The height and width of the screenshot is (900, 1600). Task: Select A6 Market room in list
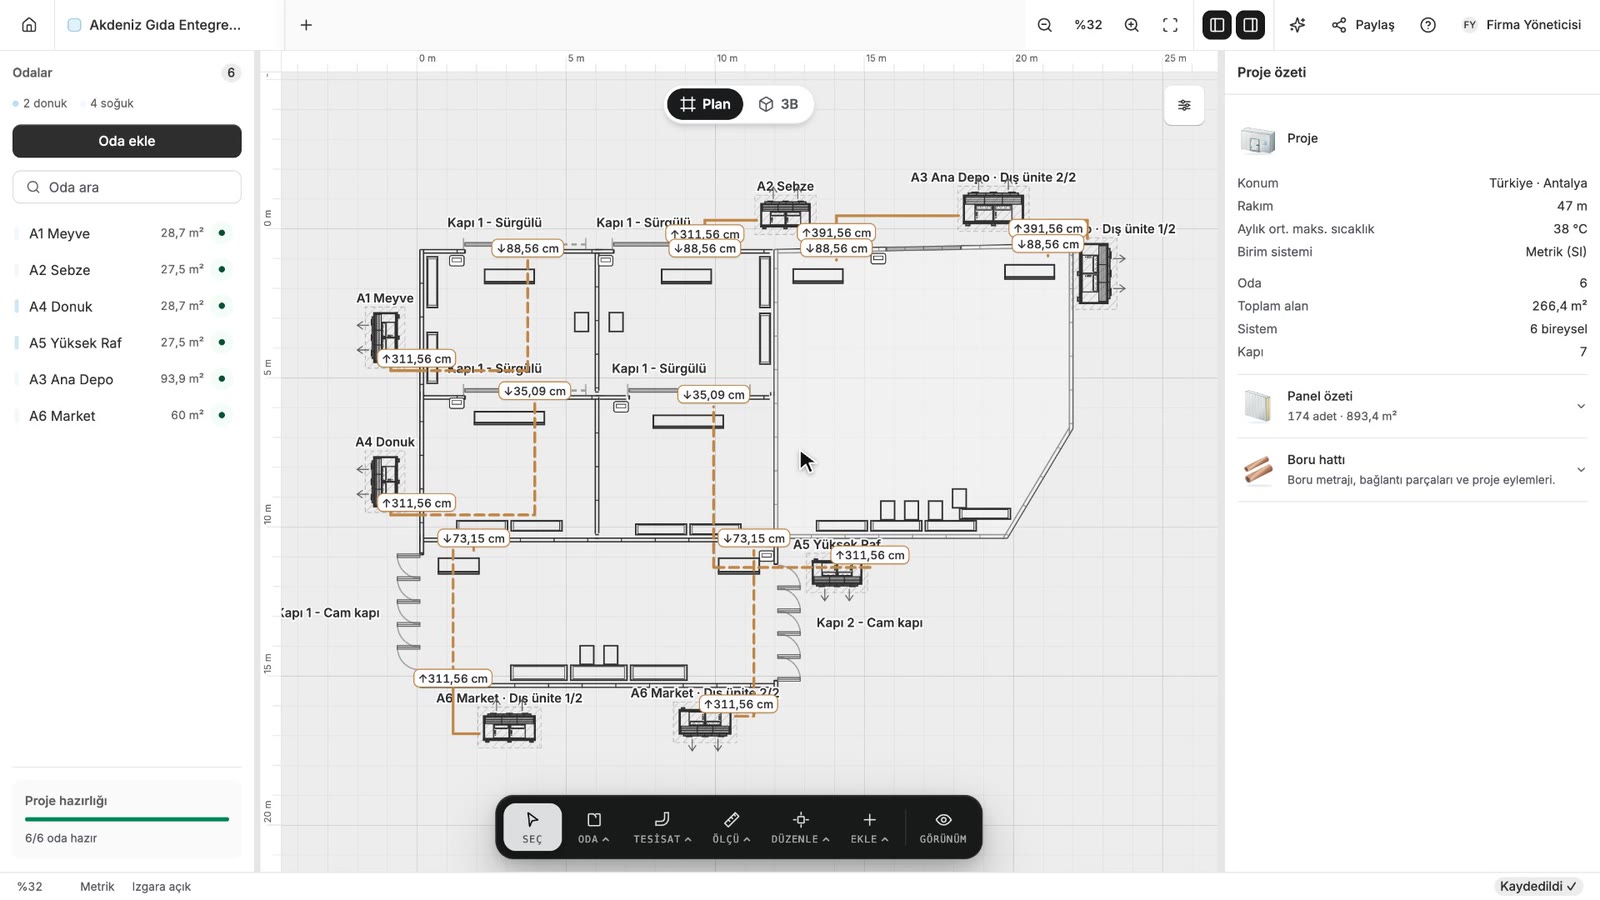pyautogui.click(x=127, y=416)
